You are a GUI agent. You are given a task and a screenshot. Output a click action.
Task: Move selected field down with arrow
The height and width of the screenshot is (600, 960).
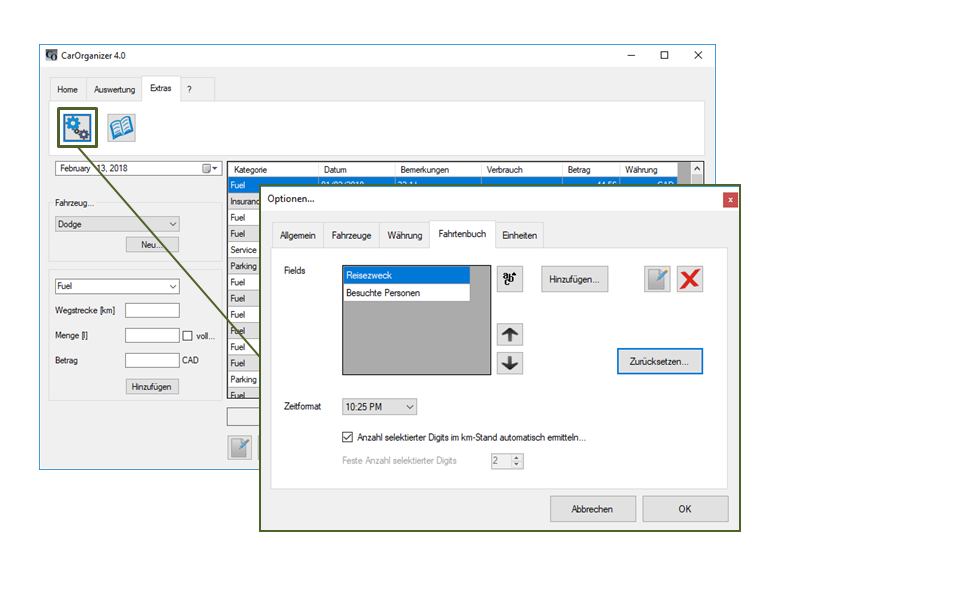click(x=510, y=363)
